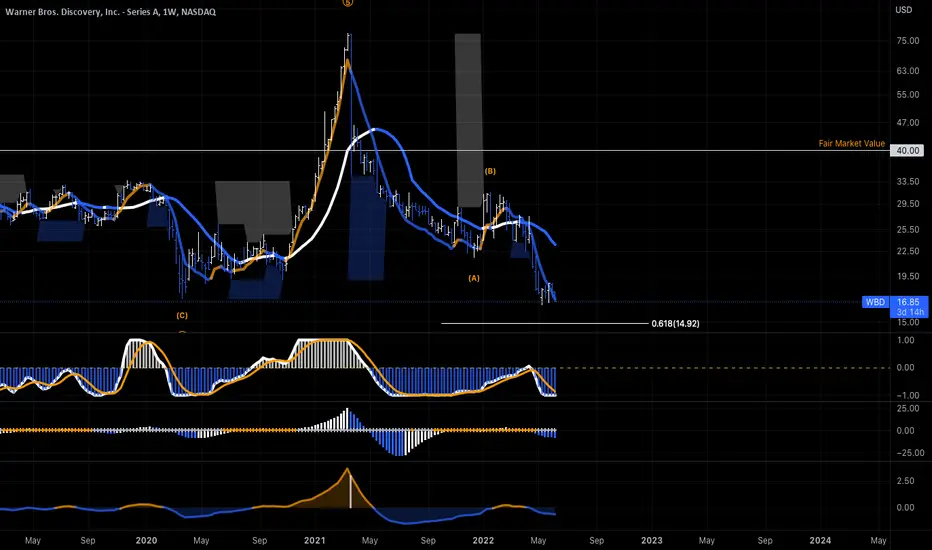Select the (B) wave label

click(x=490, y=171)
